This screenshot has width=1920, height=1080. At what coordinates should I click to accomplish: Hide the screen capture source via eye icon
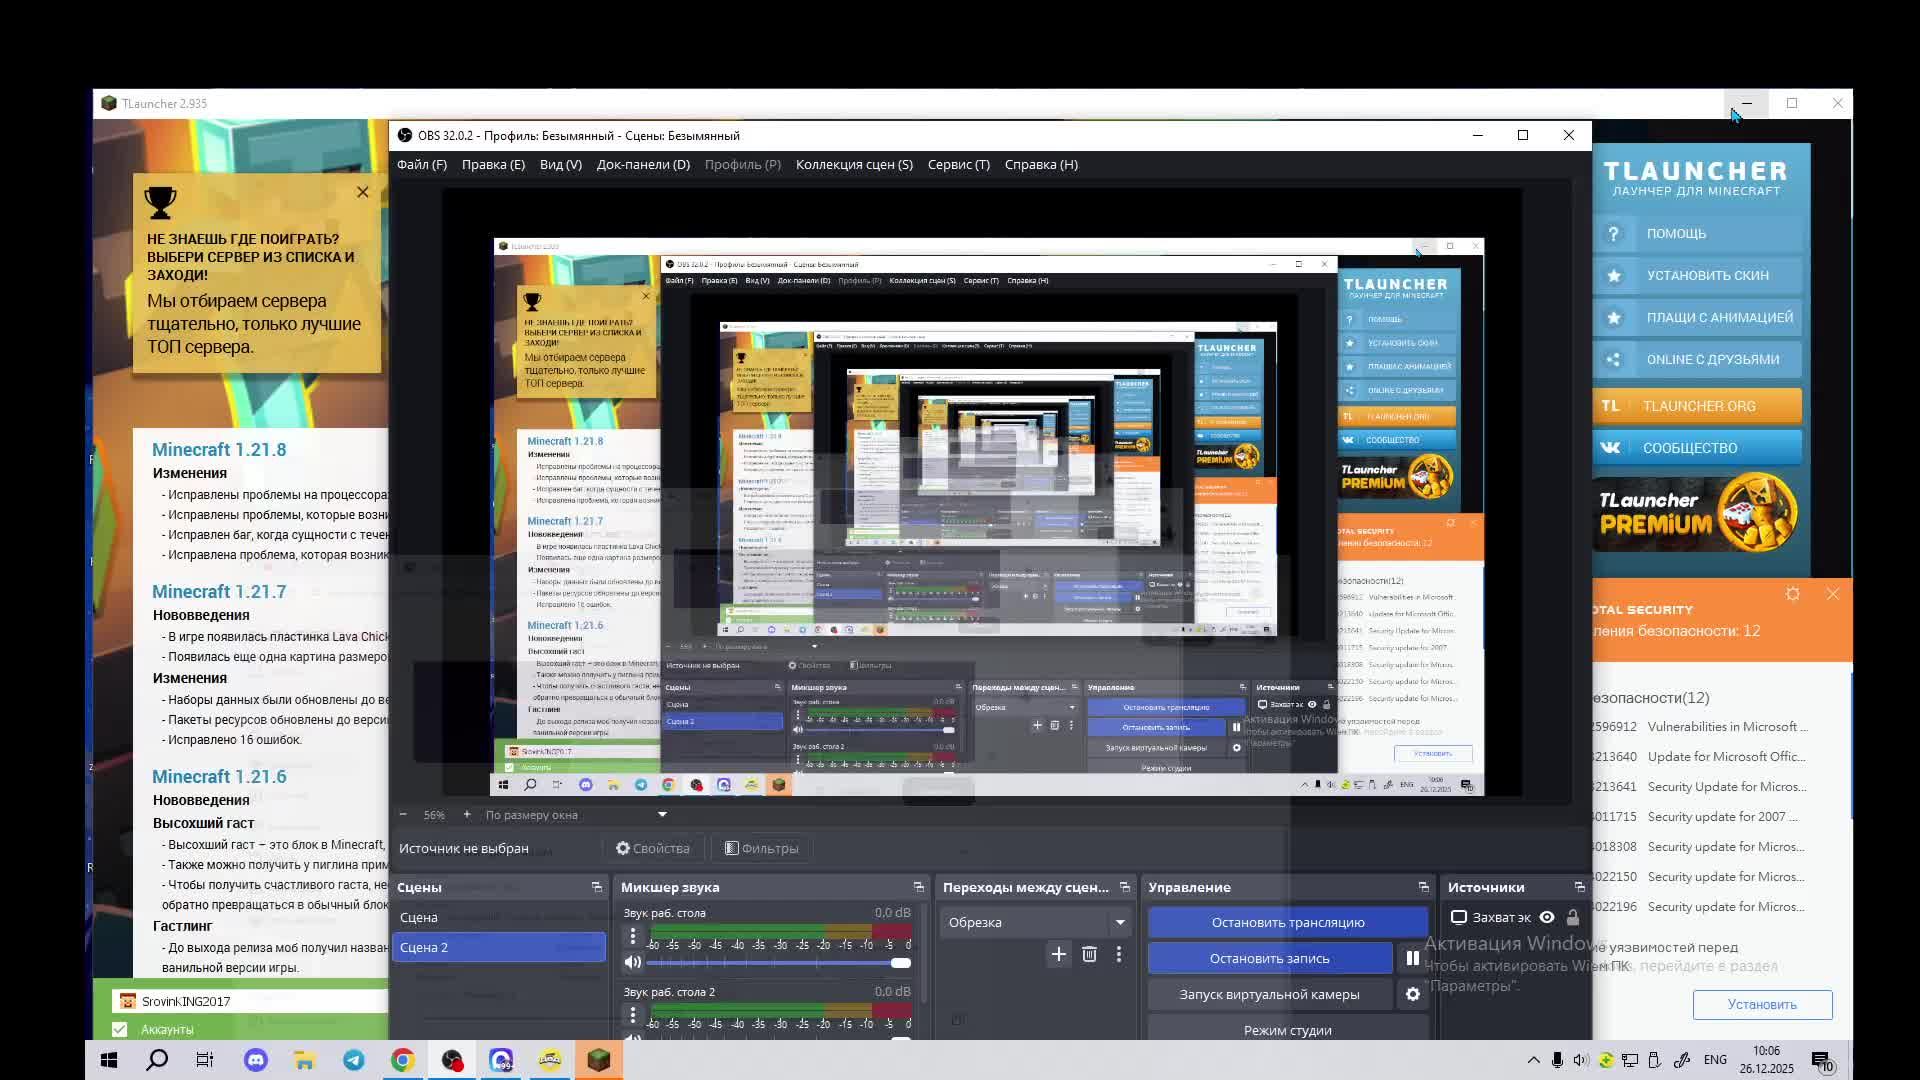pos(1546,917)
